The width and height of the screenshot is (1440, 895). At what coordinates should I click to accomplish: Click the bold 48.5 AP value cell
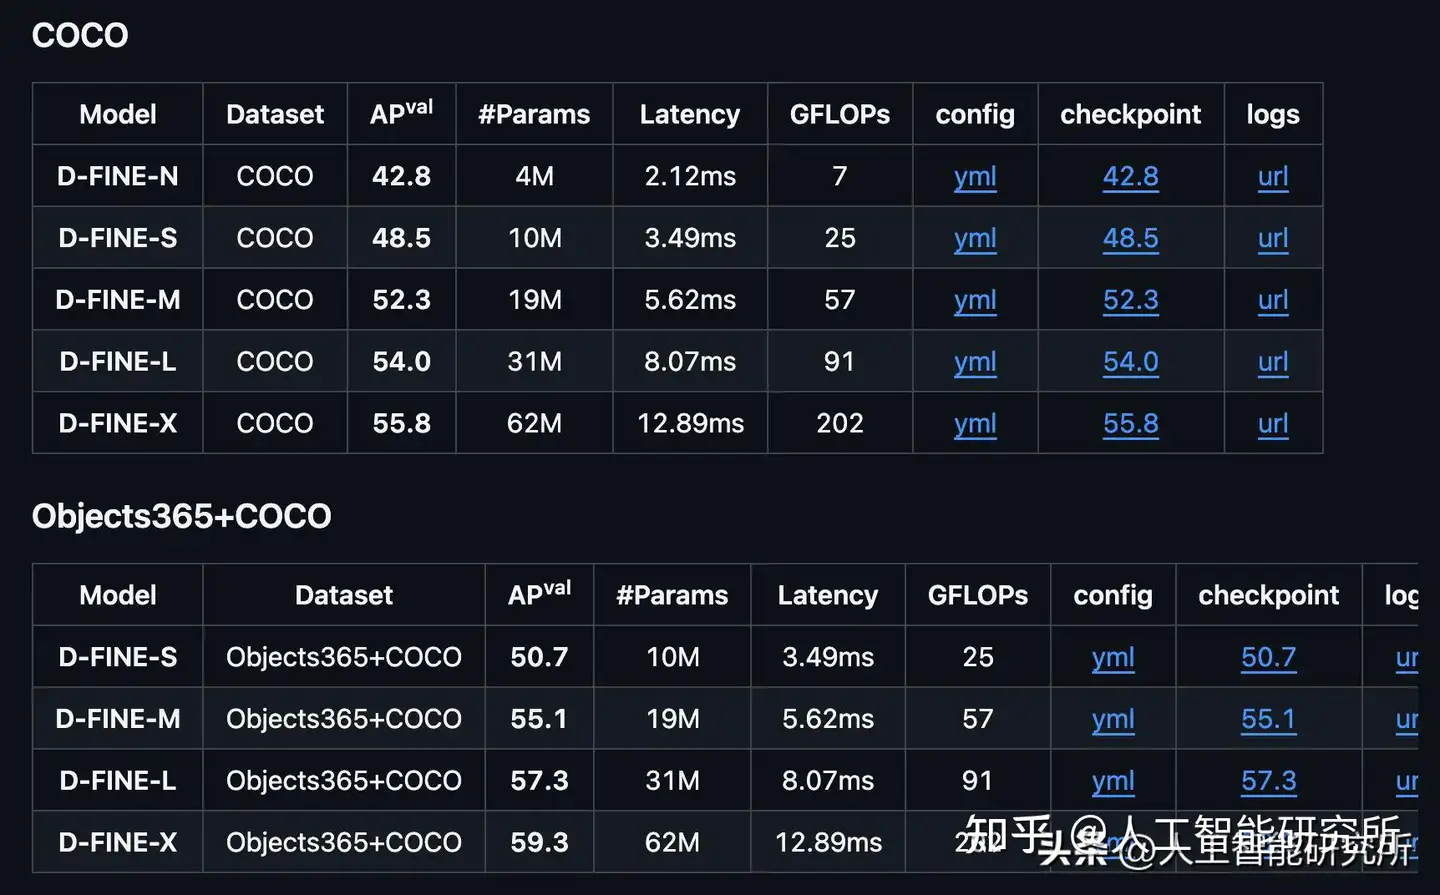coord(401,238)
